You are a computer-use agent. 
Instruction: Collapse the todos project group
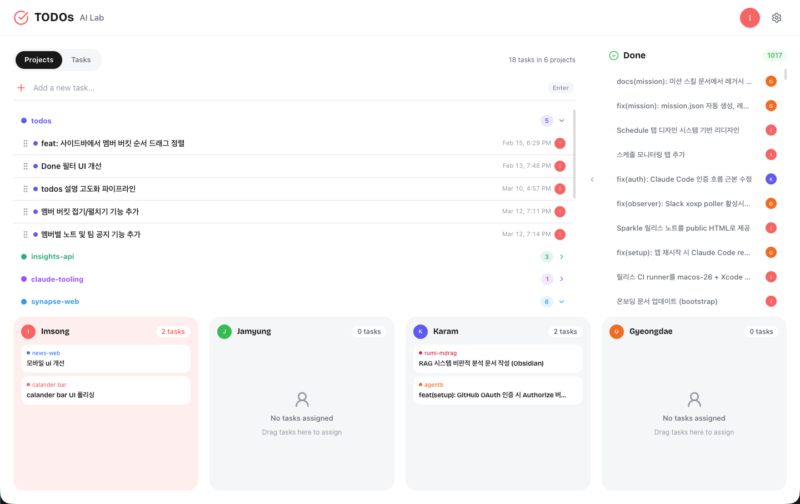pyautogui.click(x=561, y=120)
